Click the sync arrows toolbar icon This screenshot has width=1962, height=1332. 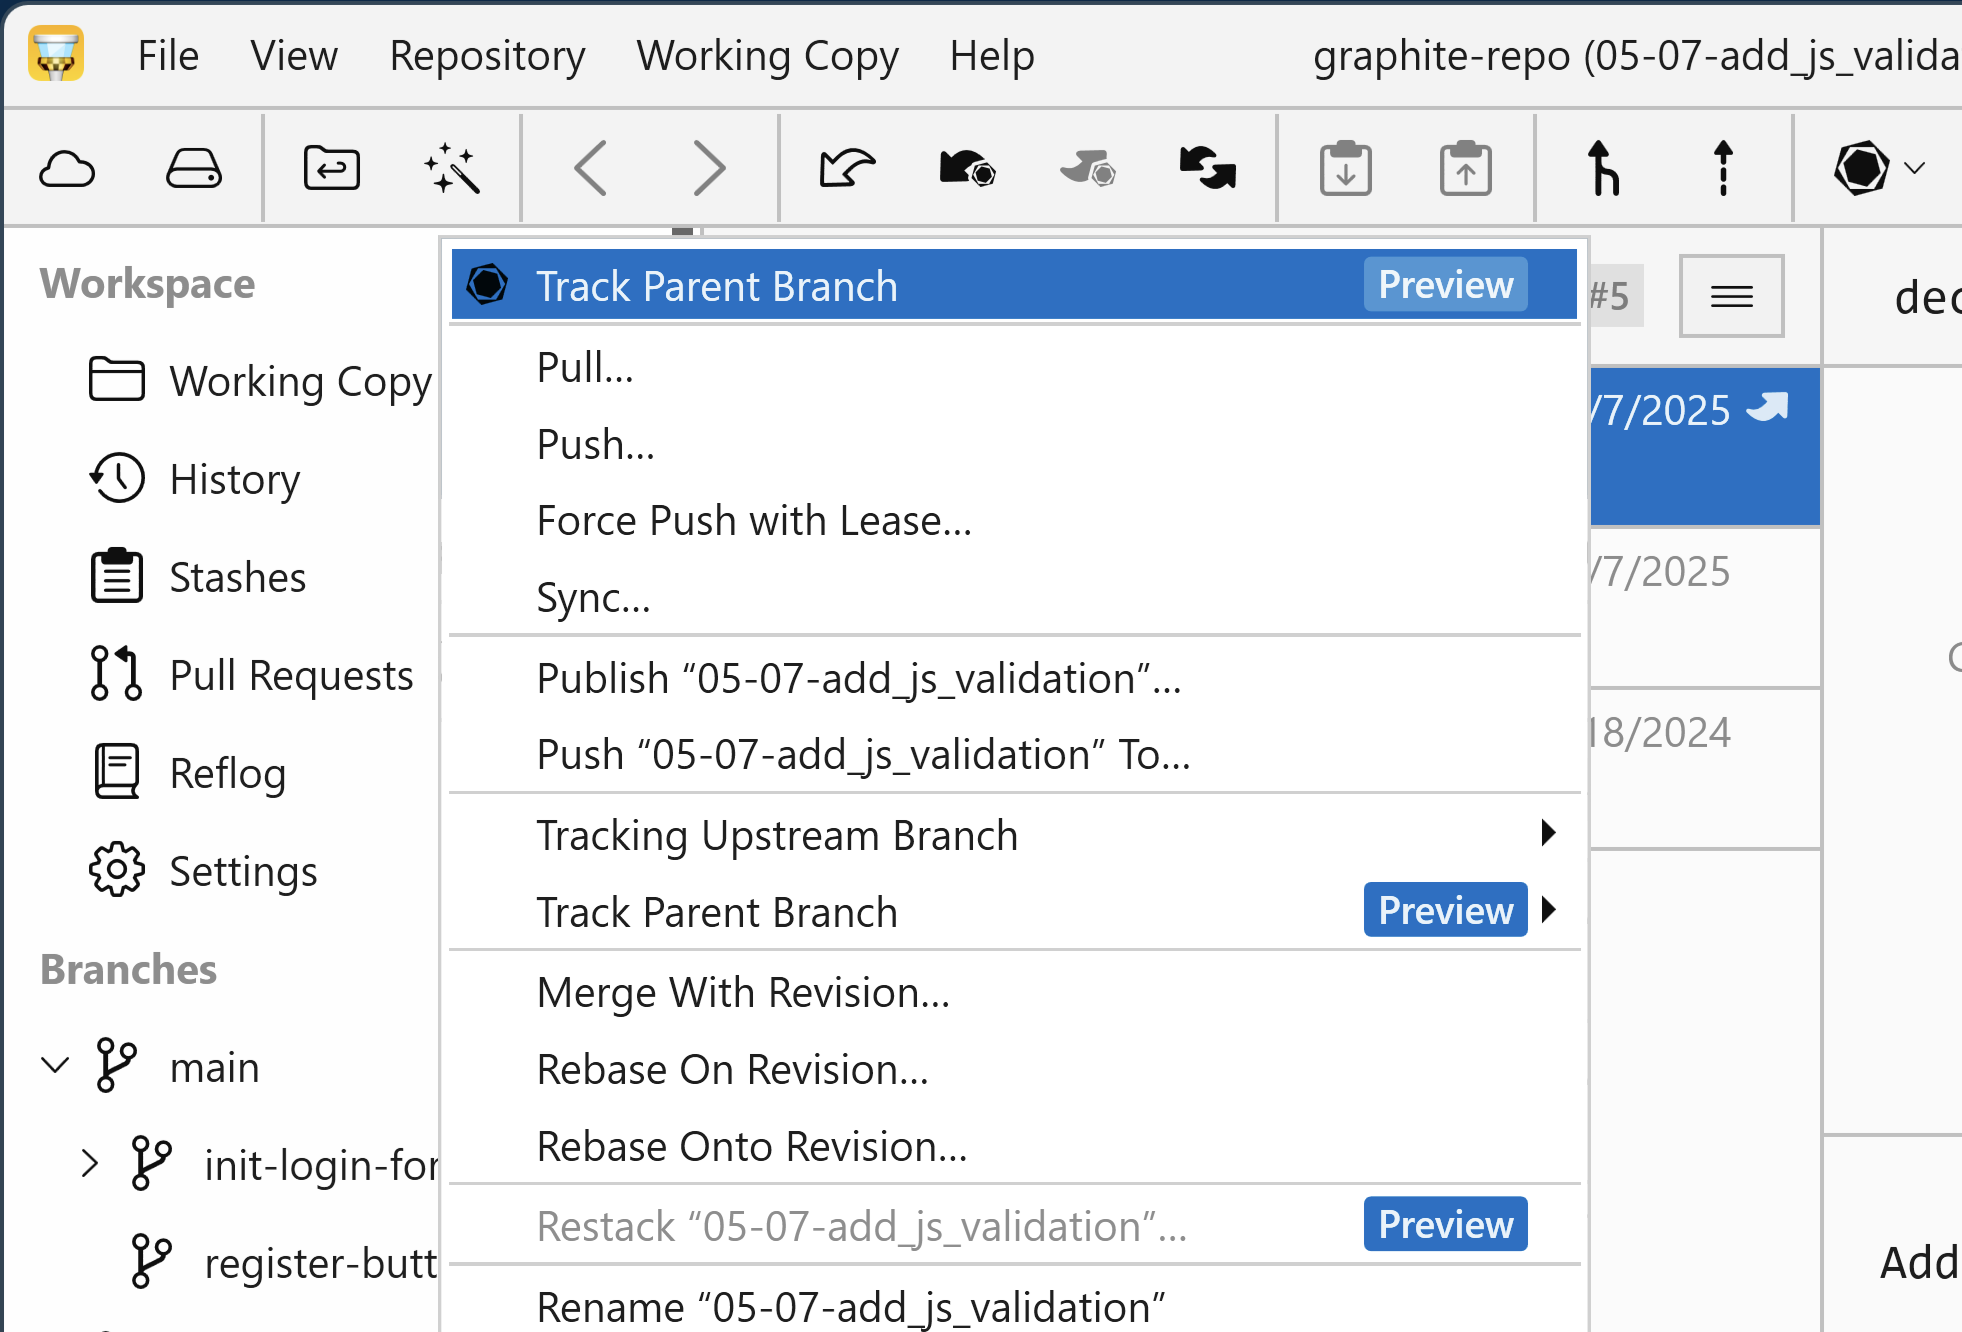[x=1207, y=169]
